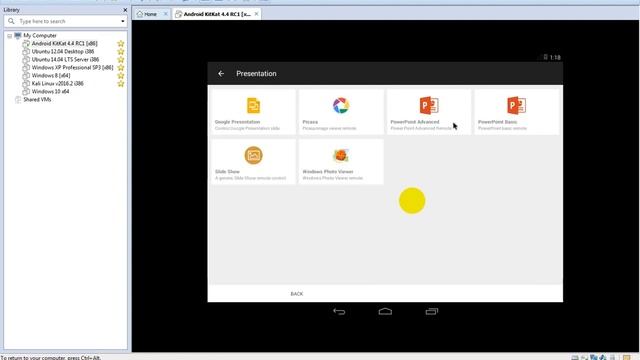Toggle favorite star for Kali Linux v2016.2
The image size is (640, 360).
(121, 83)
